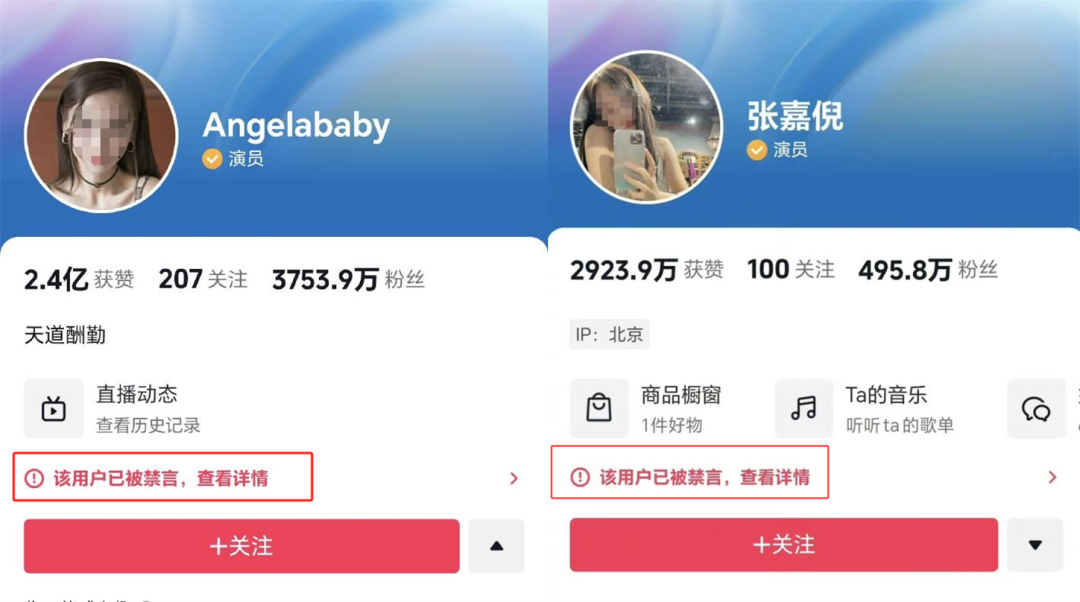
Task: Tap the verified badge under 张嘉倪
Action: (x=757, y=150)
